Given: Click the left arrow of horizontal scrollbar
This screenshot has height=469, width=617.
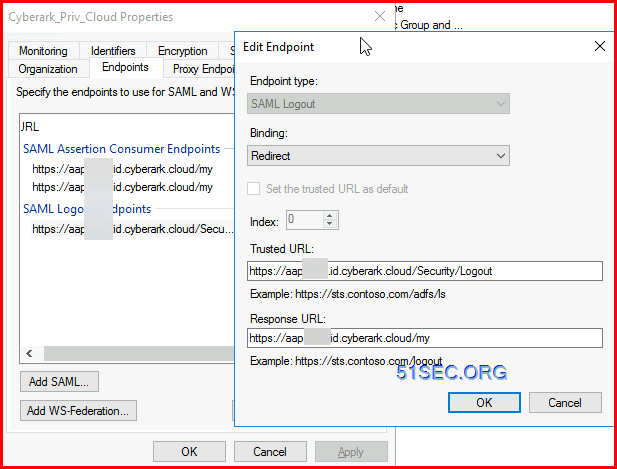Looking at the screenshot, I should 29,353.
